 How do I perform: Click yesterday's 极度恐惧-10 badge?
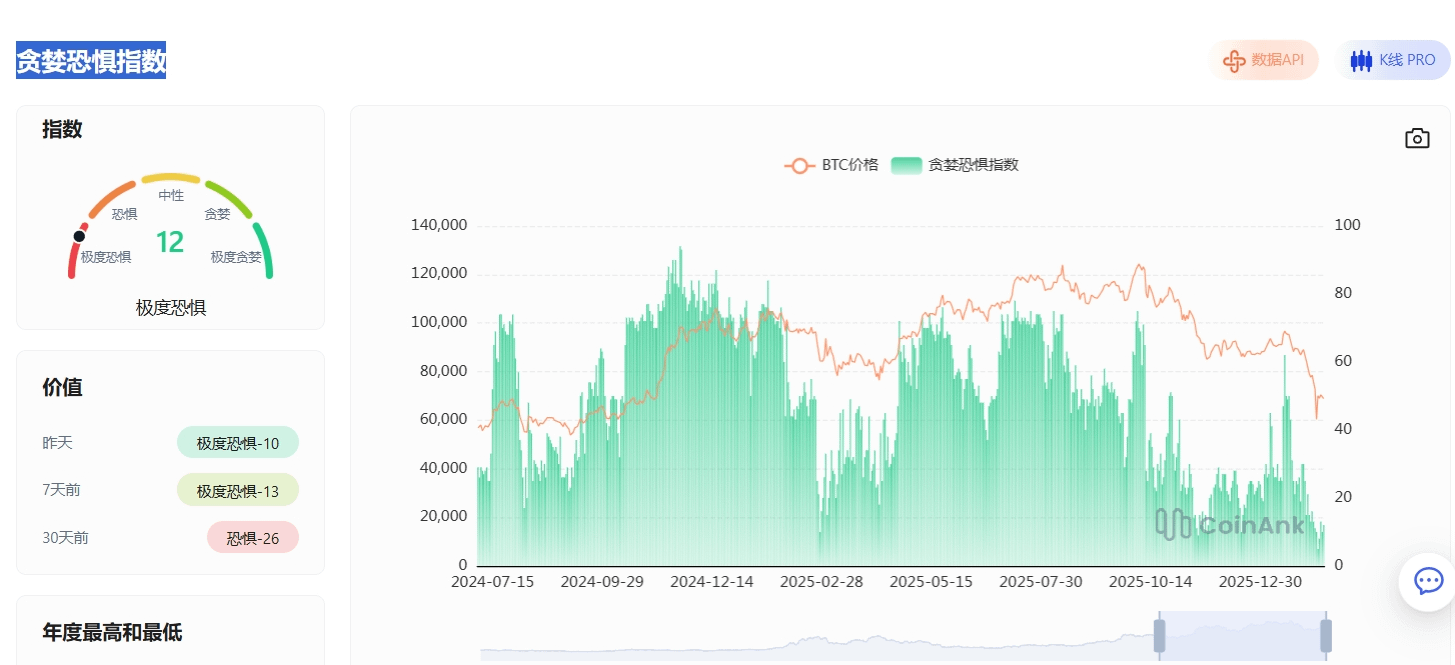pos(238,443)
